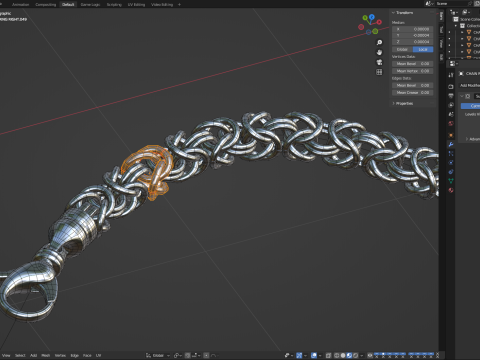Image resolution: width=480 pixels, height=360 pixels.
Task: Open properties editor type dropdown
Action: [453, 63]
